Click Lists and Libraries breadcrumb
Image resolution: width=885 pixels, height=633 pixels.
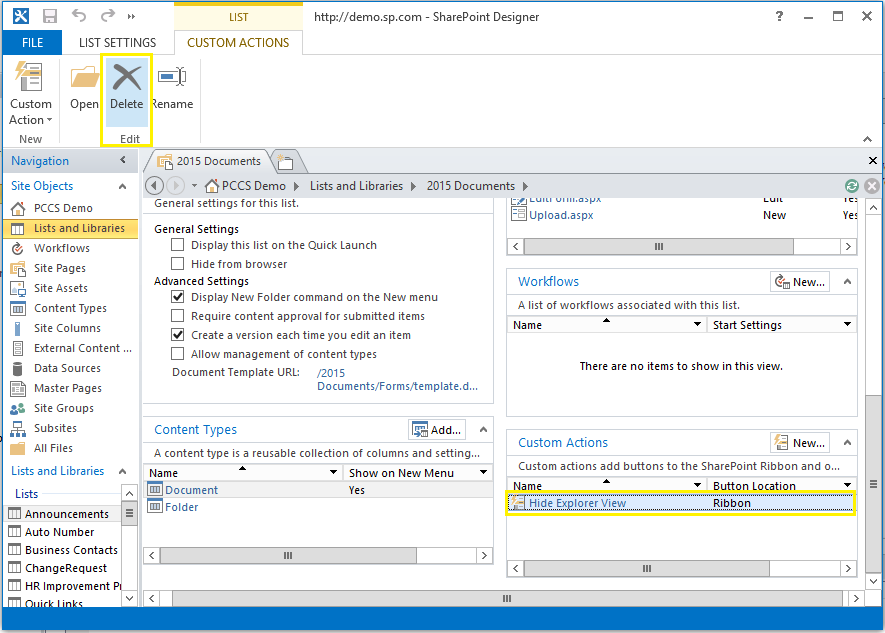[356, 186]
